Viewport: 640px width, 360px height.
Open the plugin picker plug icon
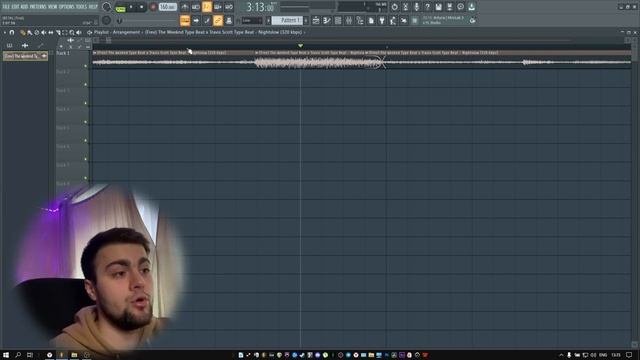point(382,20)
